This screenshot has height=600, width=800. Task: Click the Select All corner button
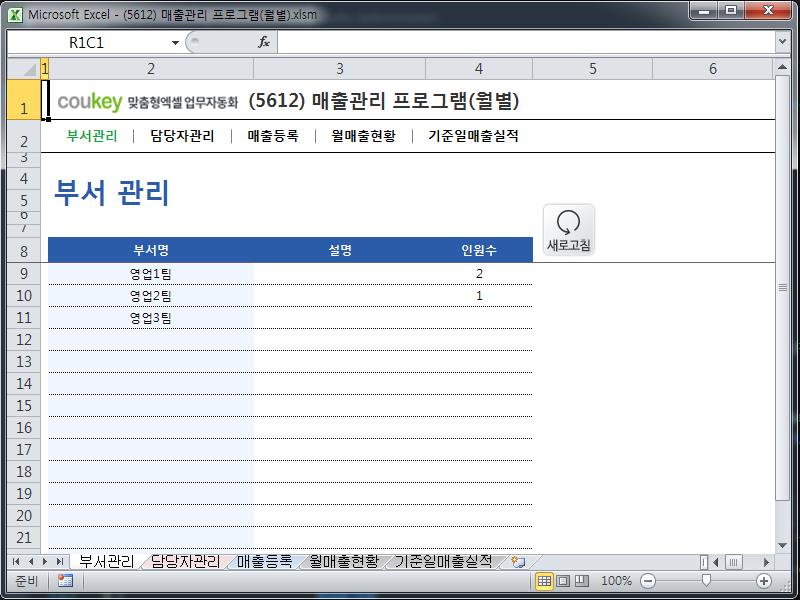click(23, 68)
